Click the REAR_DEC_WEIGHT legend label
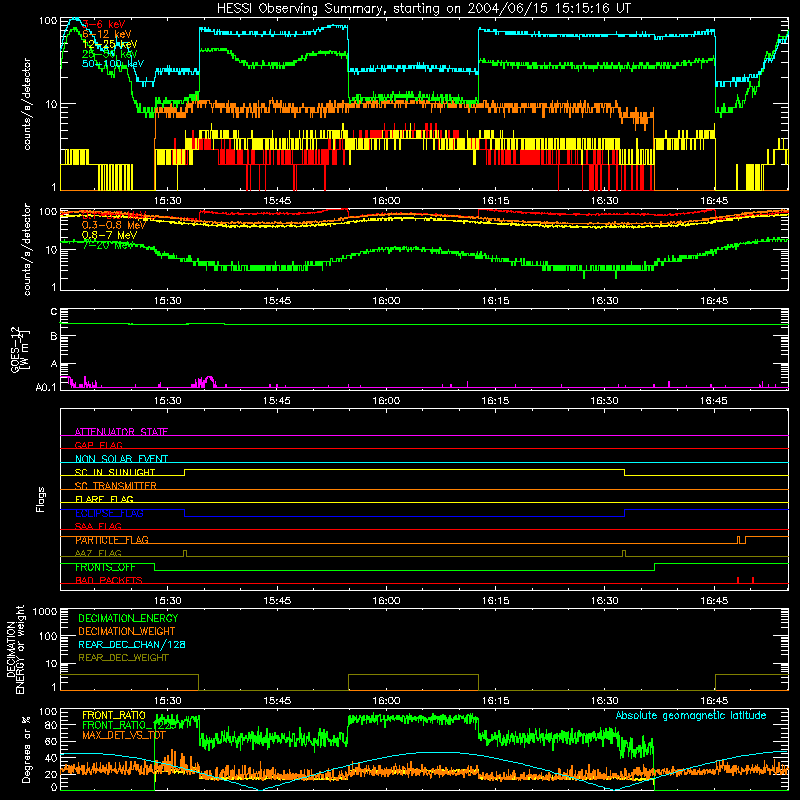Screen dimensions: 800x800 123,658
